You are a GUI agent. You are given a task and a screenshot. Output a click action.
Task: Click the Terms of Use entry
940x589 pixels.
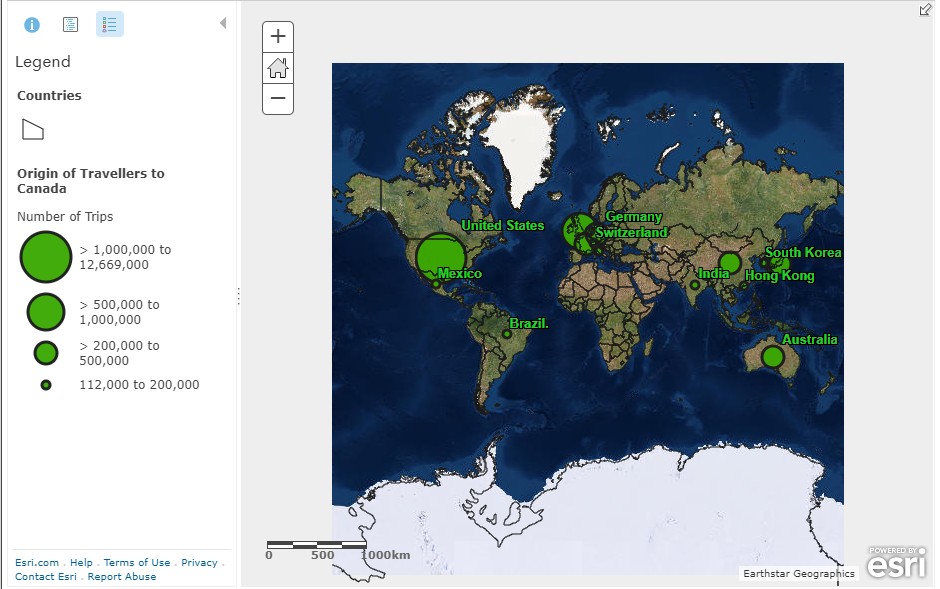click(x=137, y=562)
